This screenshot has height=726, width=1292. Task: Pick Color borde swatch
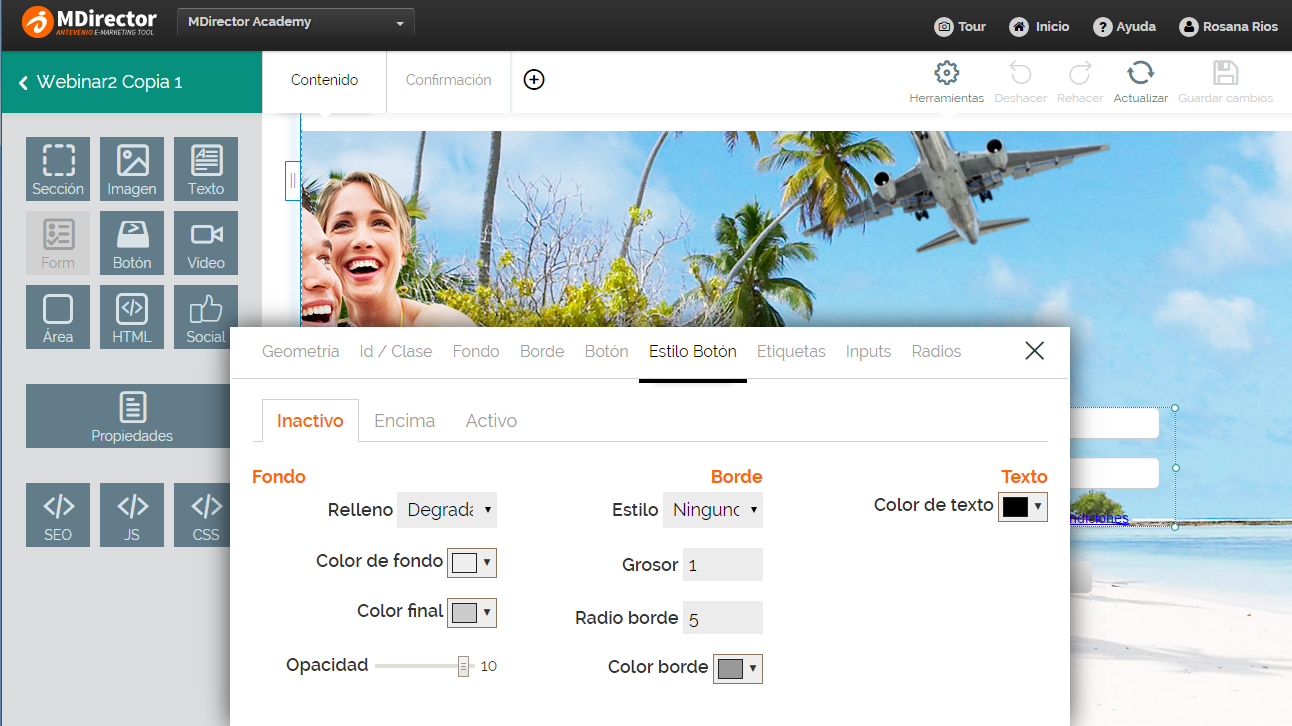[738, 668]
